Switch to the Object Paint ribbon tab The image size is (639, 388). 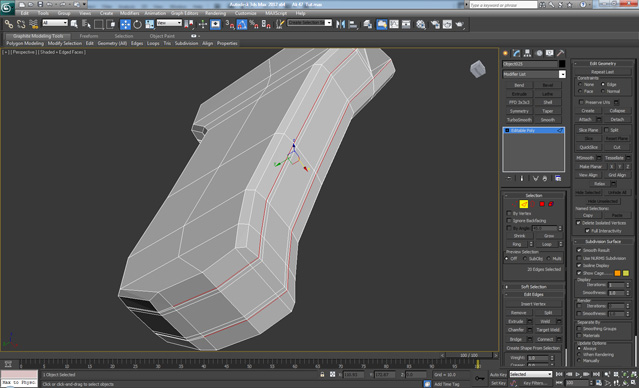(x=162, y=36)
